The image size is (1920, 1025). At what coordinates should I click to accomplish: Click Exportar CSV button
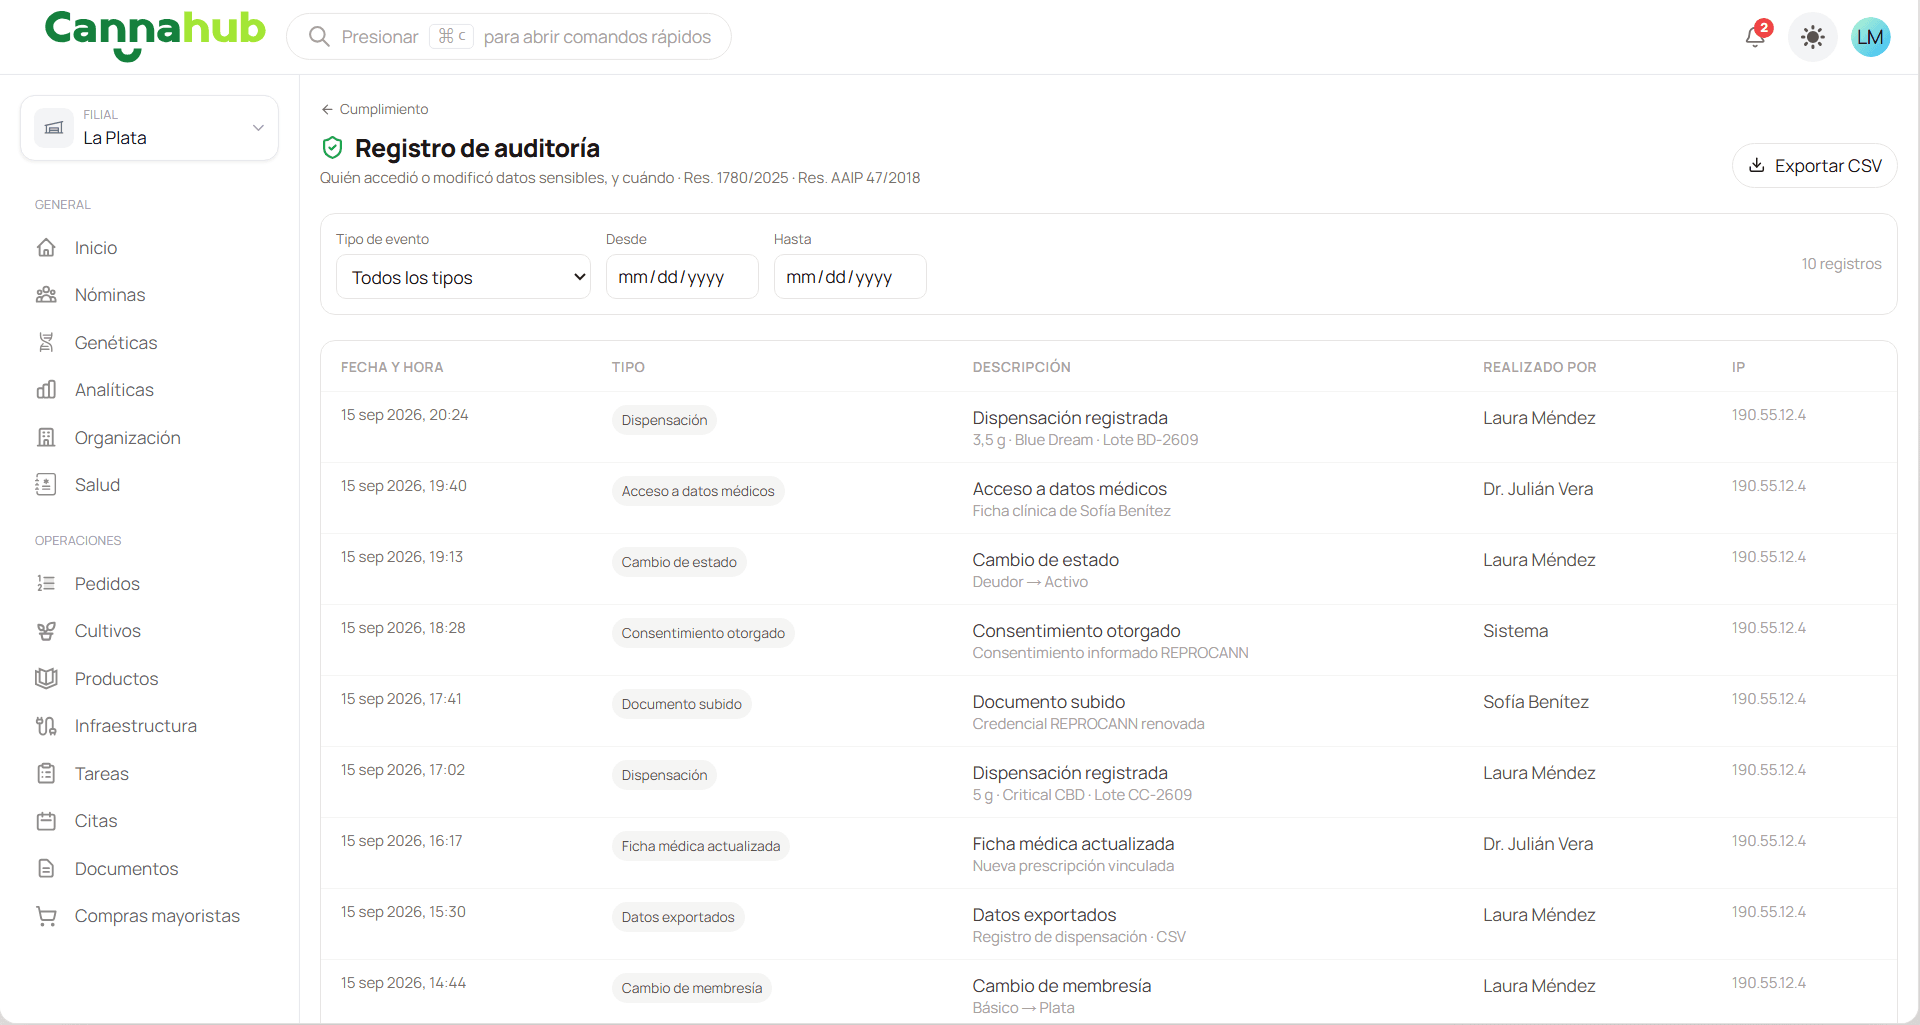(x=1814, y=166)
